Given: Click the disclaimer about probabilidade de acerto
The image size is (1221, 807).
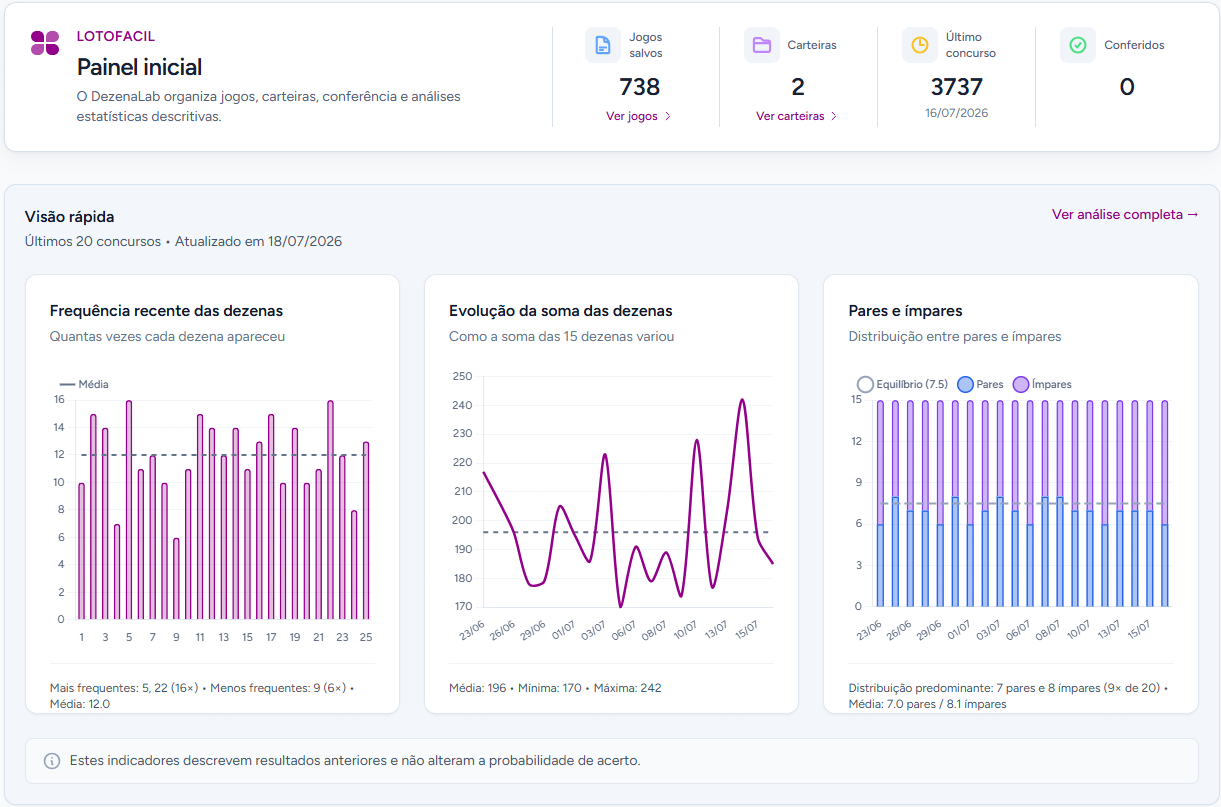Looking at the screenshot, I should 355,761.
